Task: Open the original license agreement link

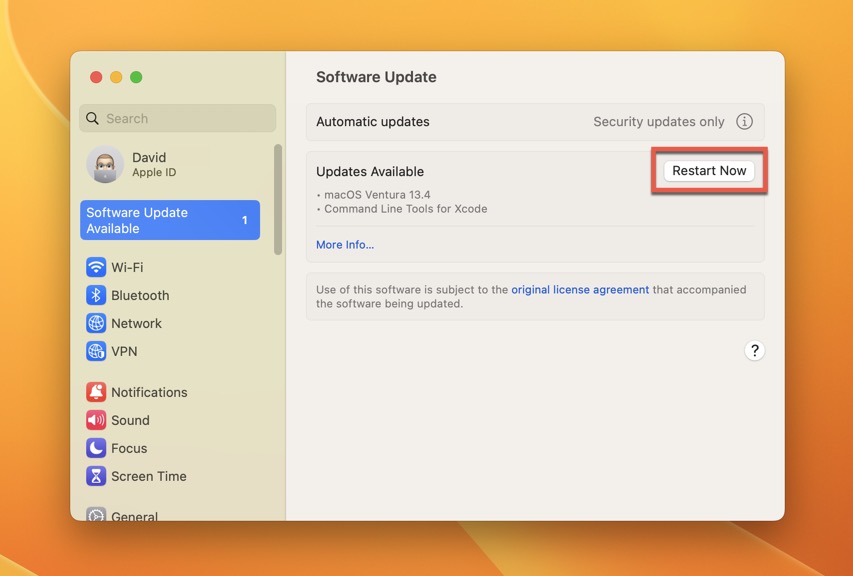Action: 580,289
